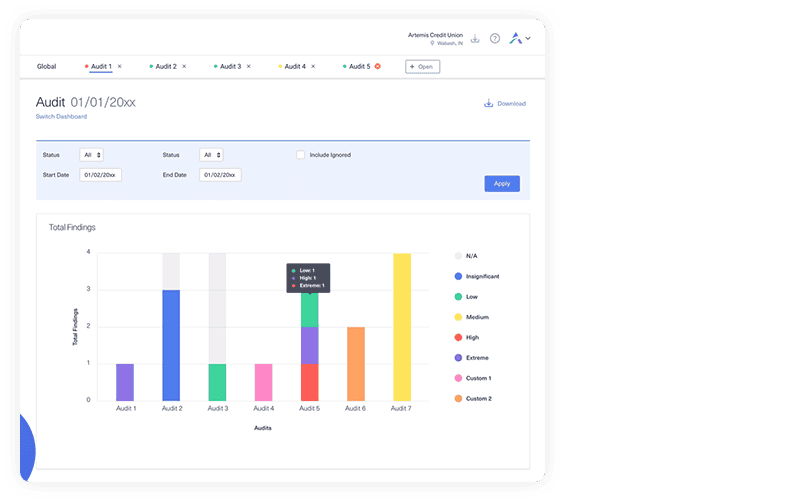Viewport: 800px width, 500px height.
Task: Go to the Audit 4 tab
Action: click(x=295, y=66)
